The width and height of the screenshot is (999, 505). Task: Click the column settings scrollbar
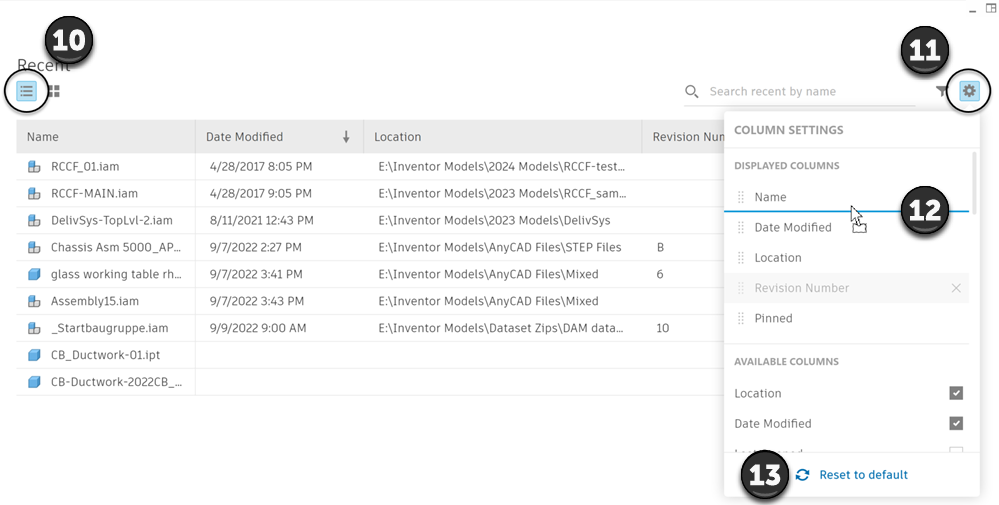tap(973, 180)
